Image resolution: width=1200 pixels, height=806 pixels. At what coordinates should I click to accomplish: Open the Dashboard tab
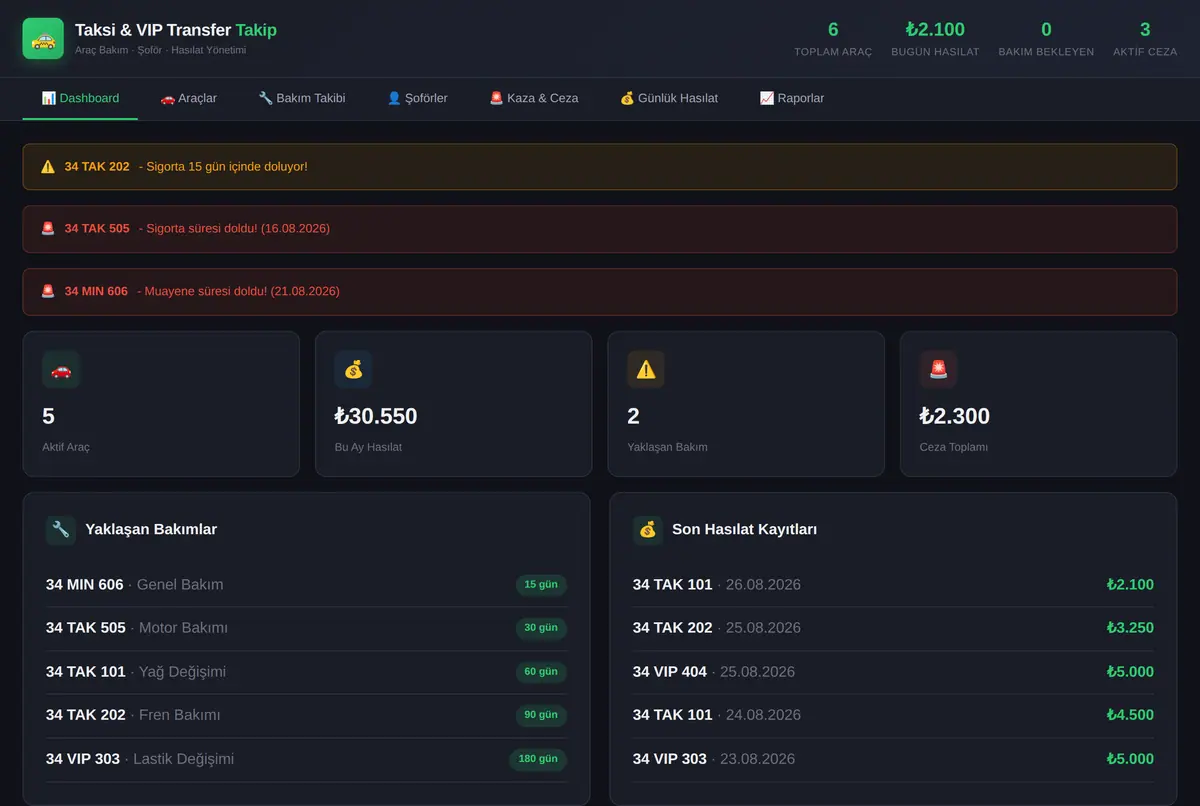[80, 98]
